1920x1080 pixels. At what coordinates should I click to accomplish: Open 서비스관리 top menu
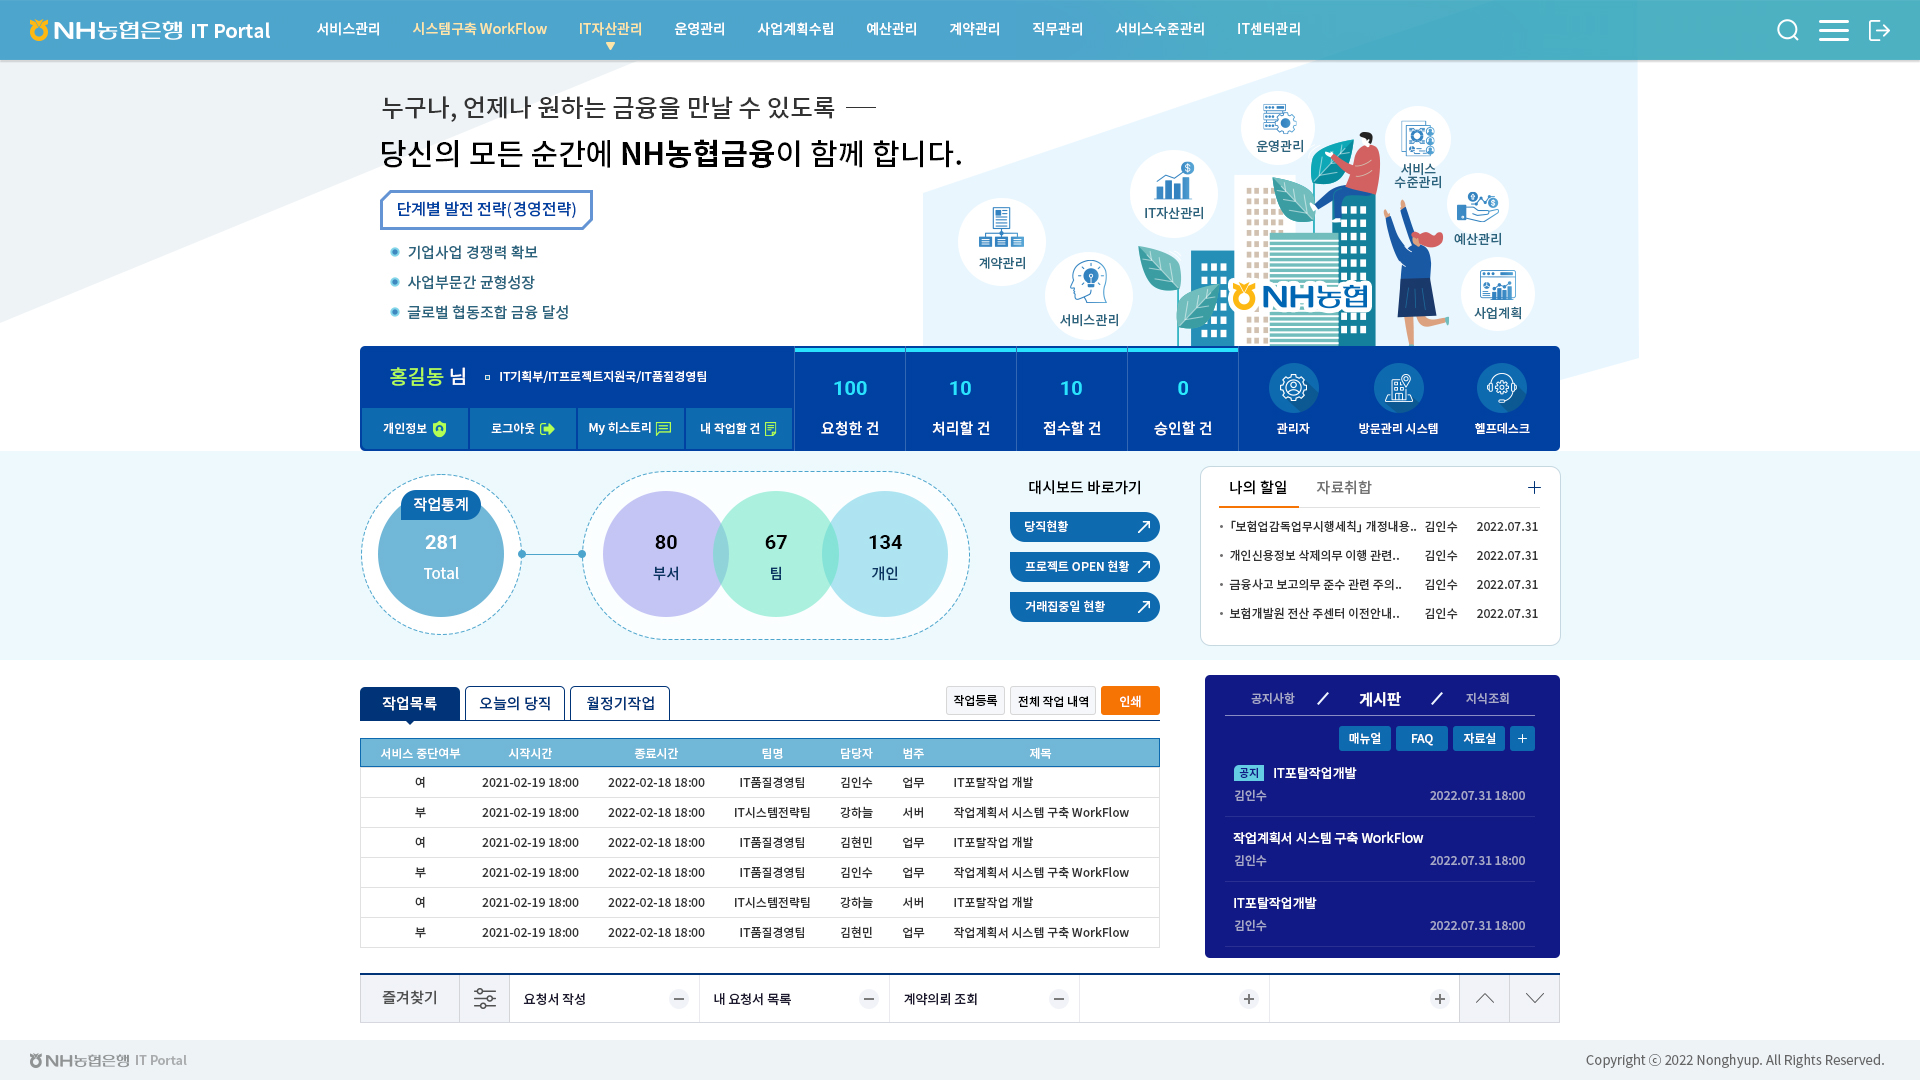[348, 29]
